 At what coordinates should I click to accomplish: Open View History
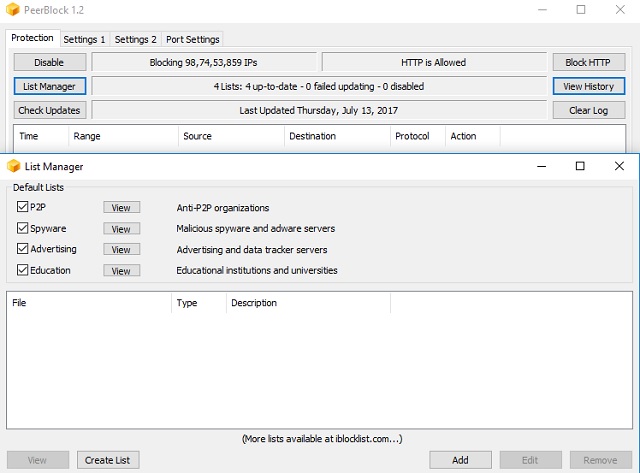click(588, 86)
